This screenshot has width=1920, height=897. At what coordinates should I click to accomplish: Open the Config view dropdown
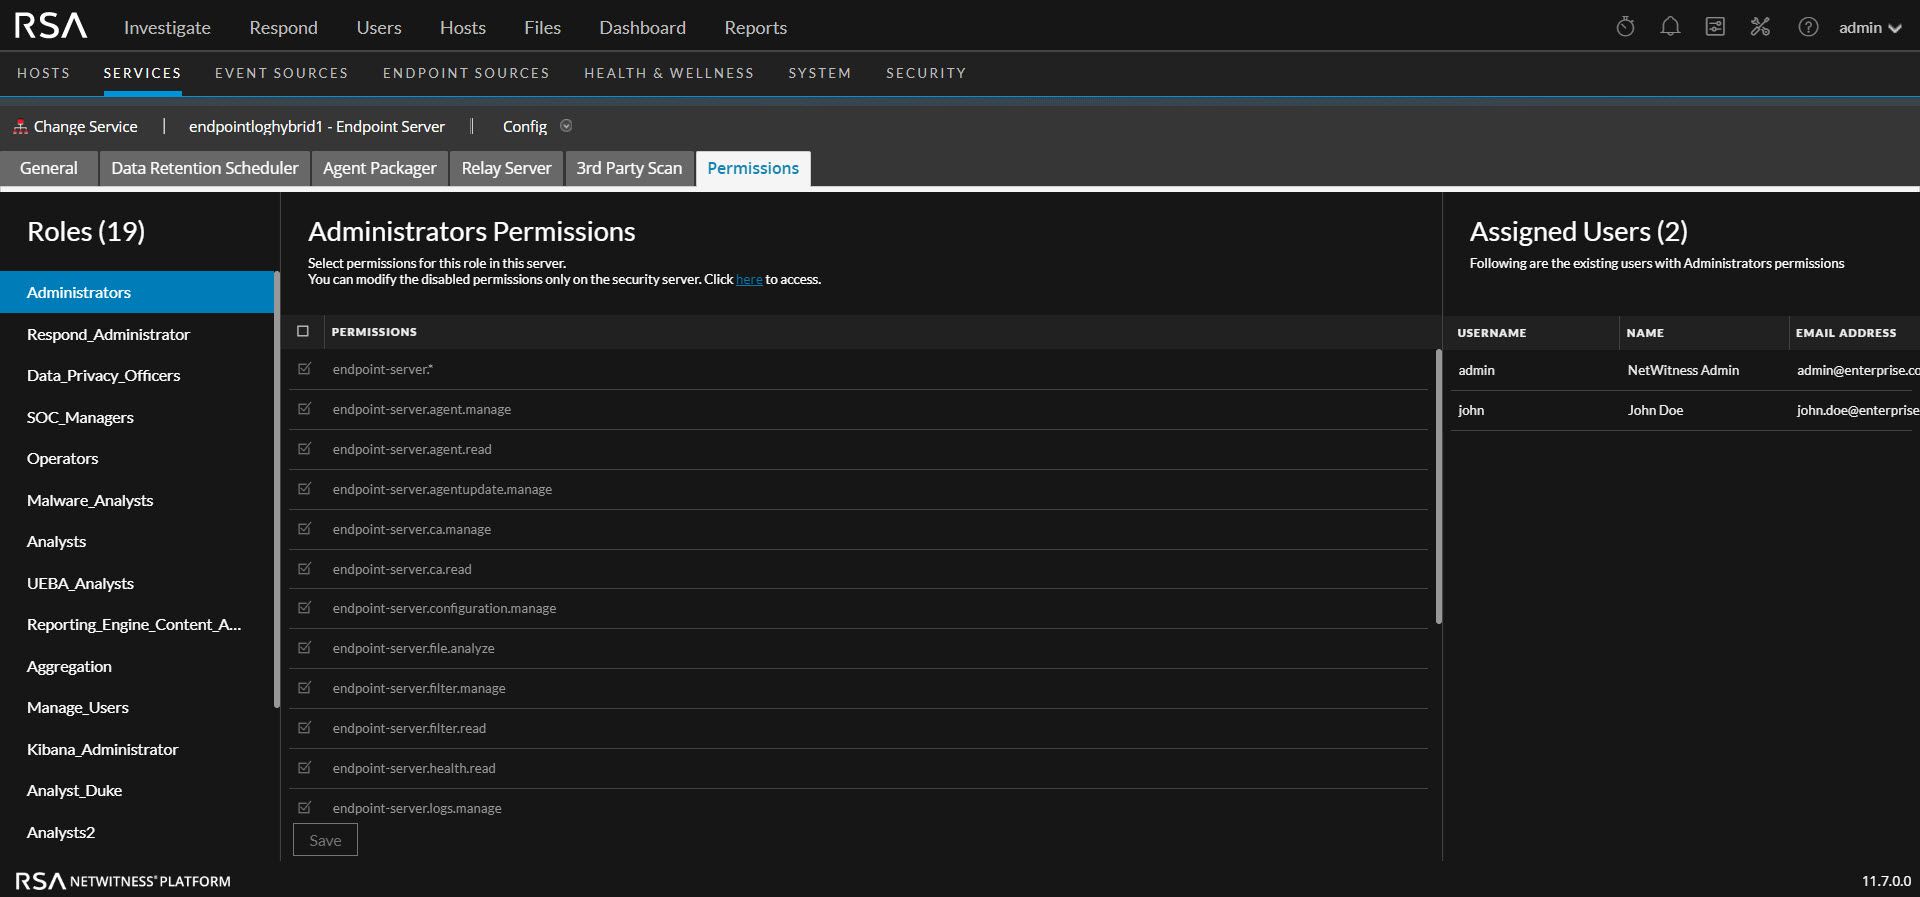(566, 126)
